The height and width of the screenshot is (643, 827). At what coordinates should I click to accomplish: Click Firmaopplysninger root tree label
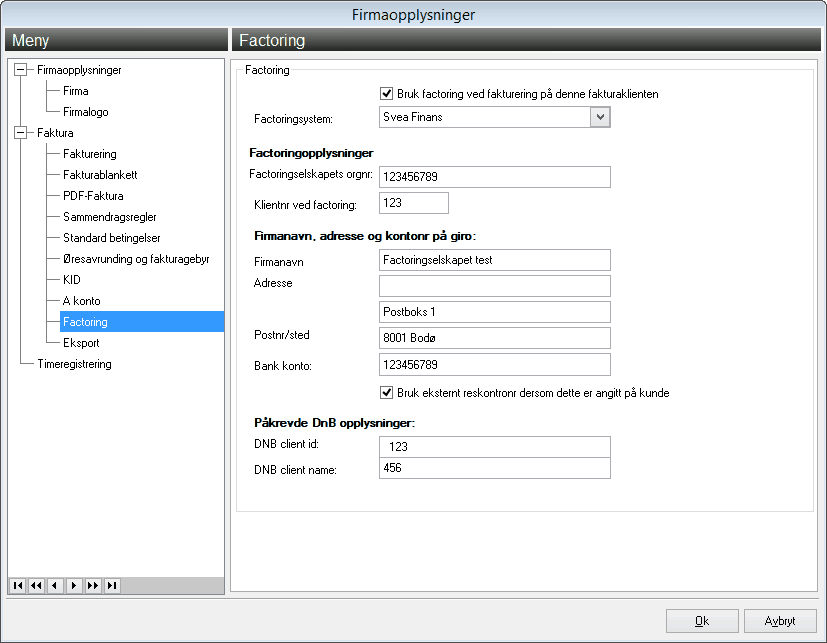point(79,70)
